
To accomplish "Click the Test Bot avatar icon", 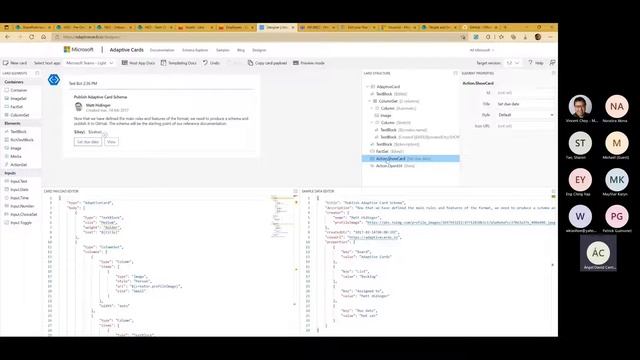I will coord(54,80).
